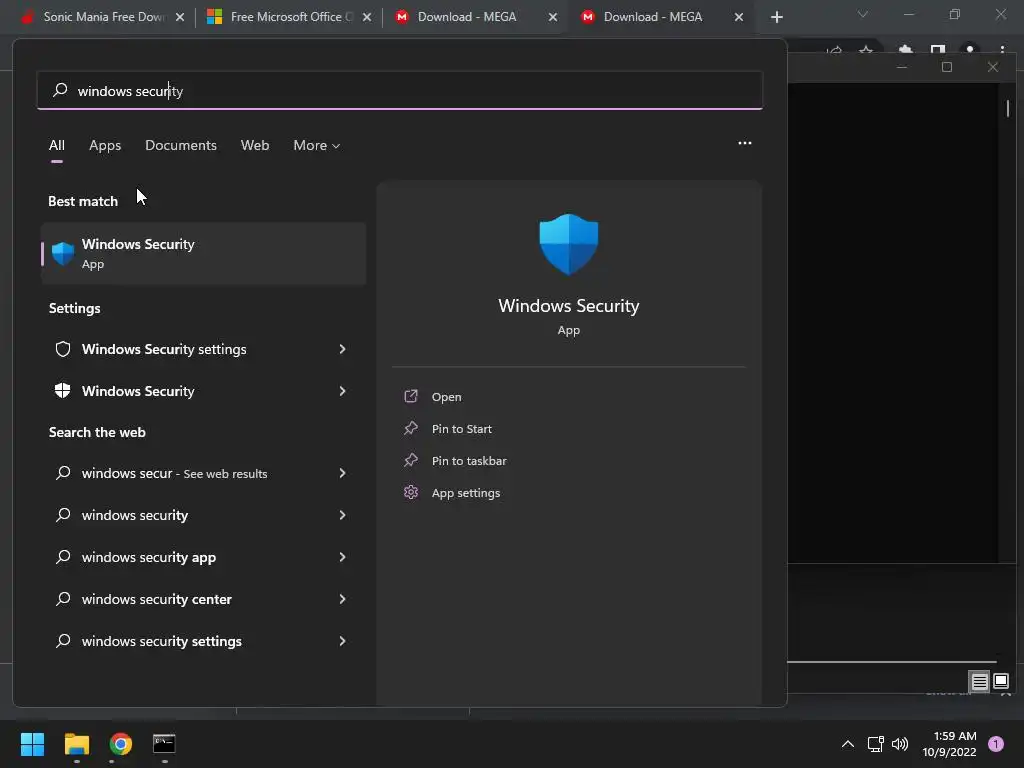Open the clock showing 1:59 AM
Screen dimensions: 1024x768
click(x=950, y=744)
